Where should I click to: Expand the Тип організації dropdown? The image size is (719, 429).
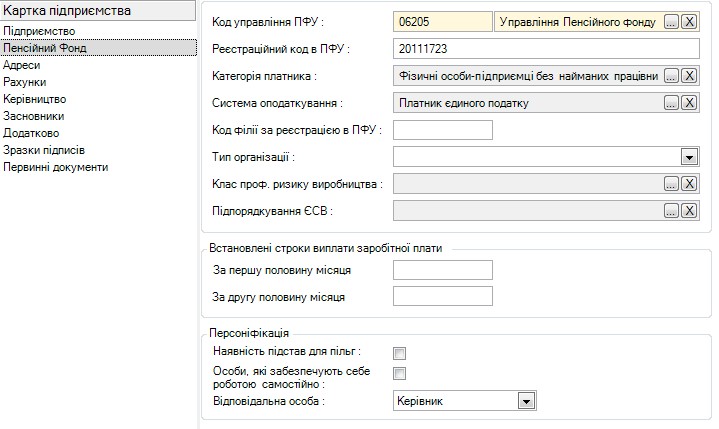point(688,157)
